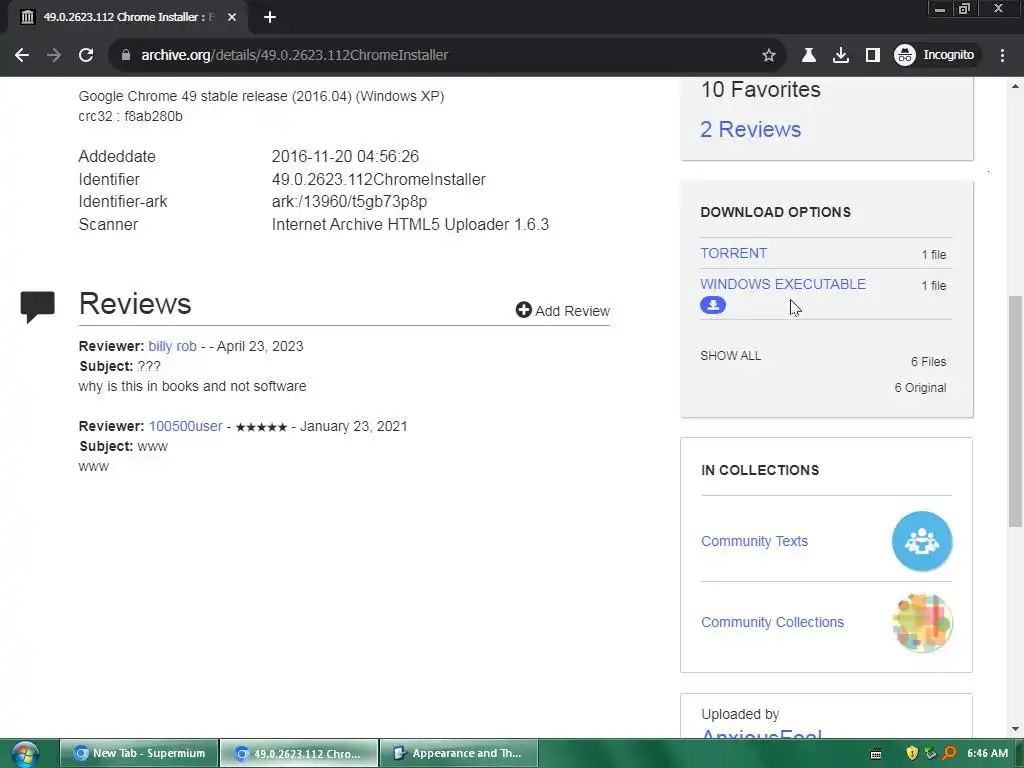Bookmark this page with the star icon
Image resolution: width=1024 pixels, height=768 pixels.
(x=769, y=55)
